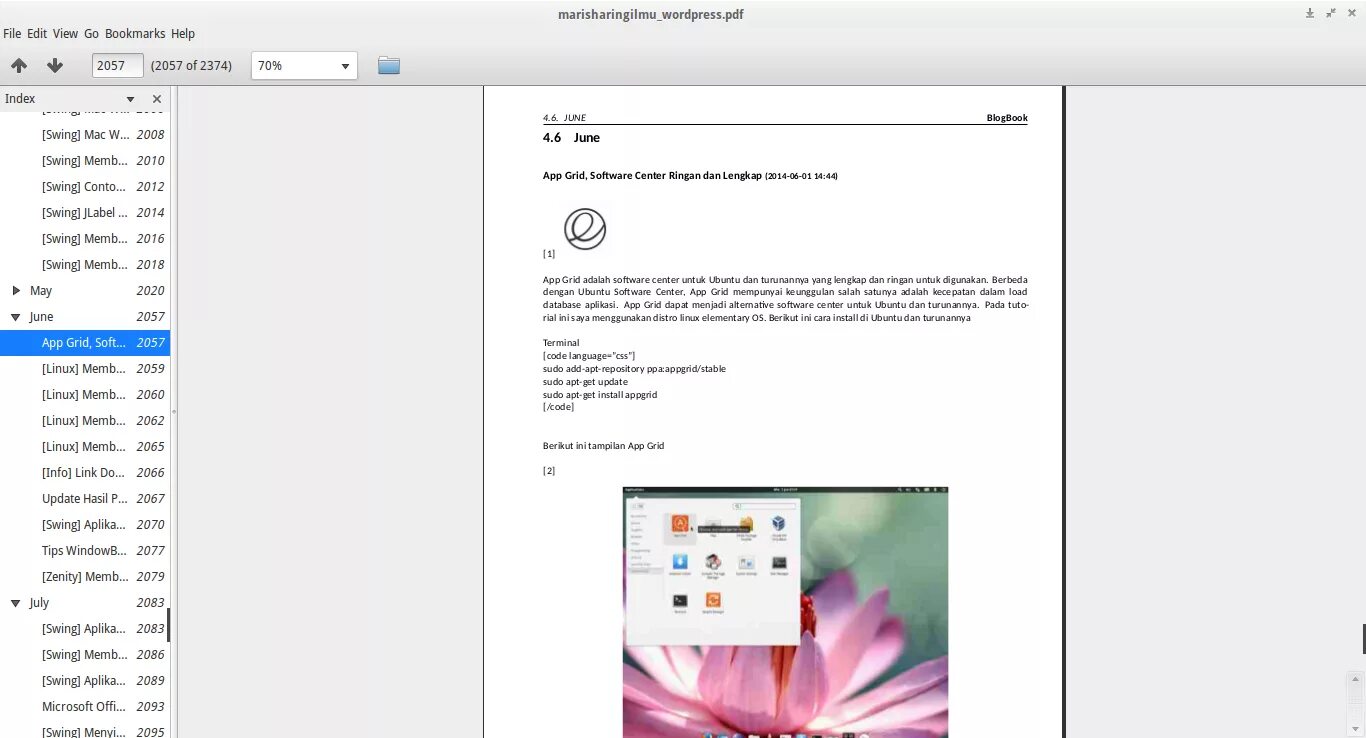This screenshot has width=1366, height=738.
Task: Click the title bar download arrow icon
Action: click(1310, 13)
